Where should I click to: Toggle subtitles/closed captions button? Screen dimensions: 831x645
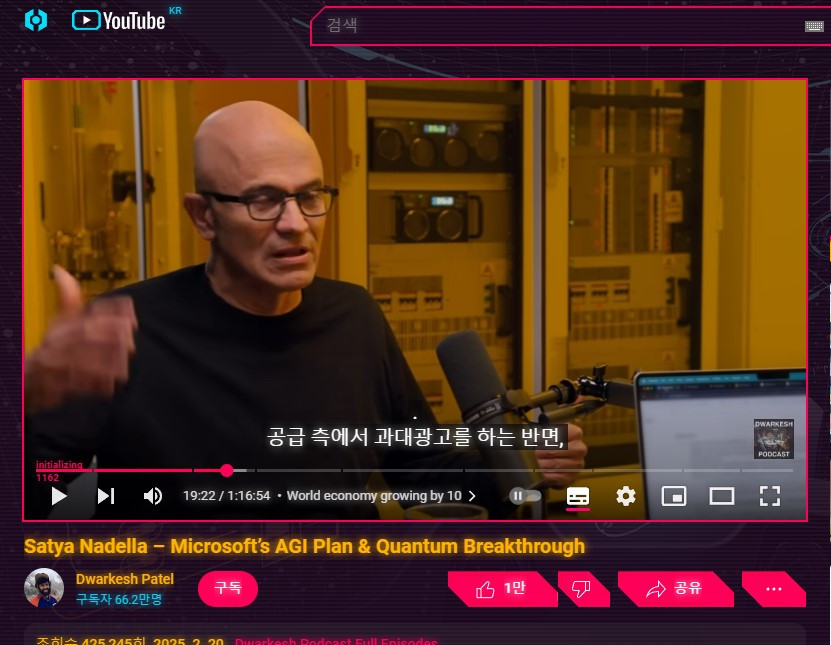click(x=578, y=497)
